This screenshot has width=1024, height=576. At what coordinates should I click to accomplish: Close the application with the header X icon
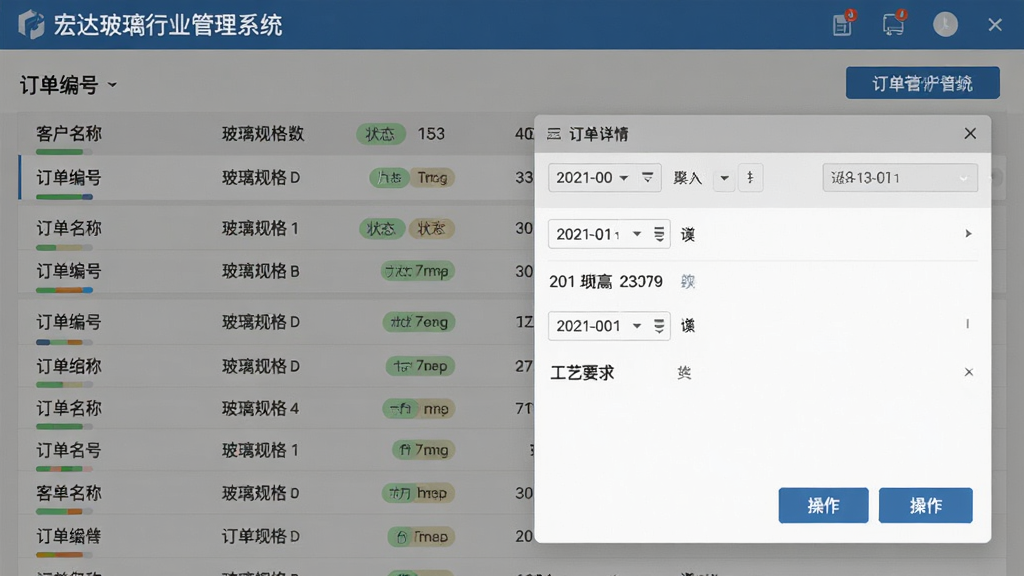[x=995, y=25]
